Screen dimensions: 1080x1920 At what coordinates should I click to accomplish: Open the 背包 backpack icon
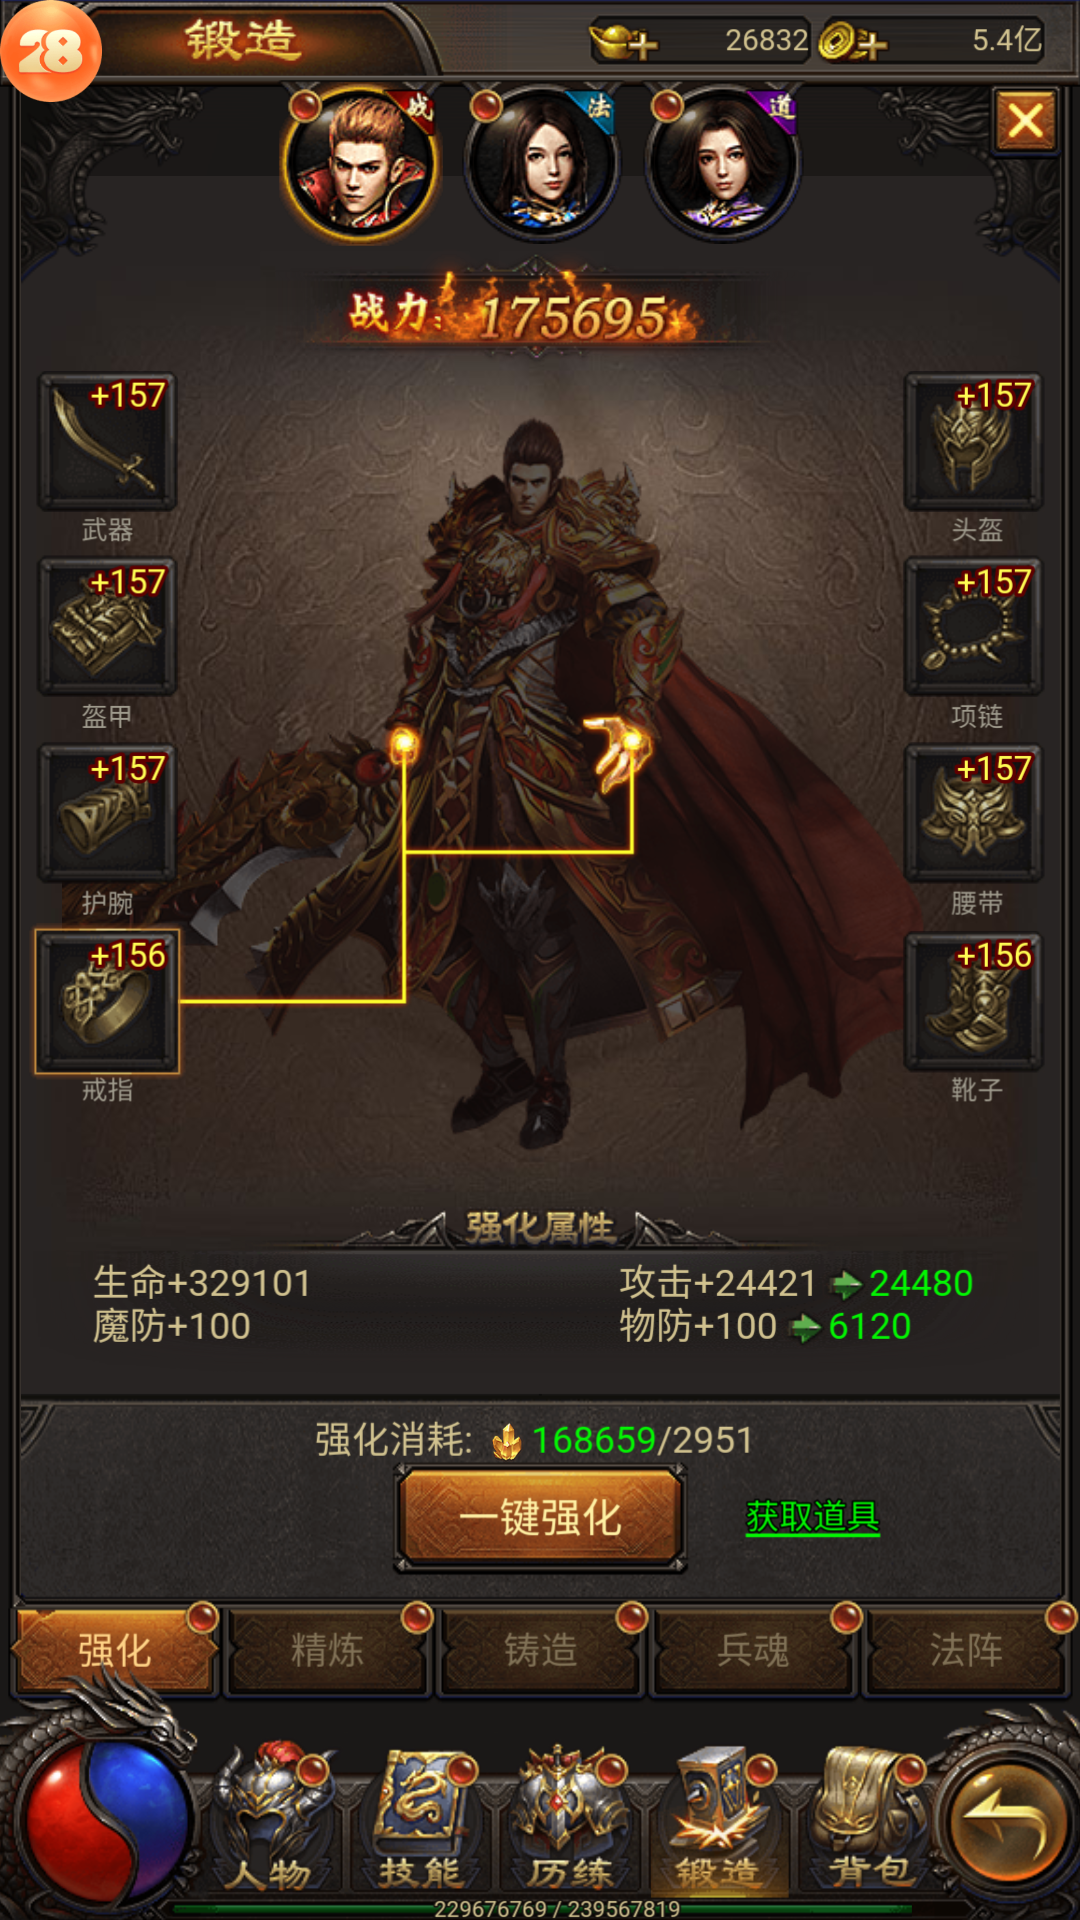point(870,1822)
